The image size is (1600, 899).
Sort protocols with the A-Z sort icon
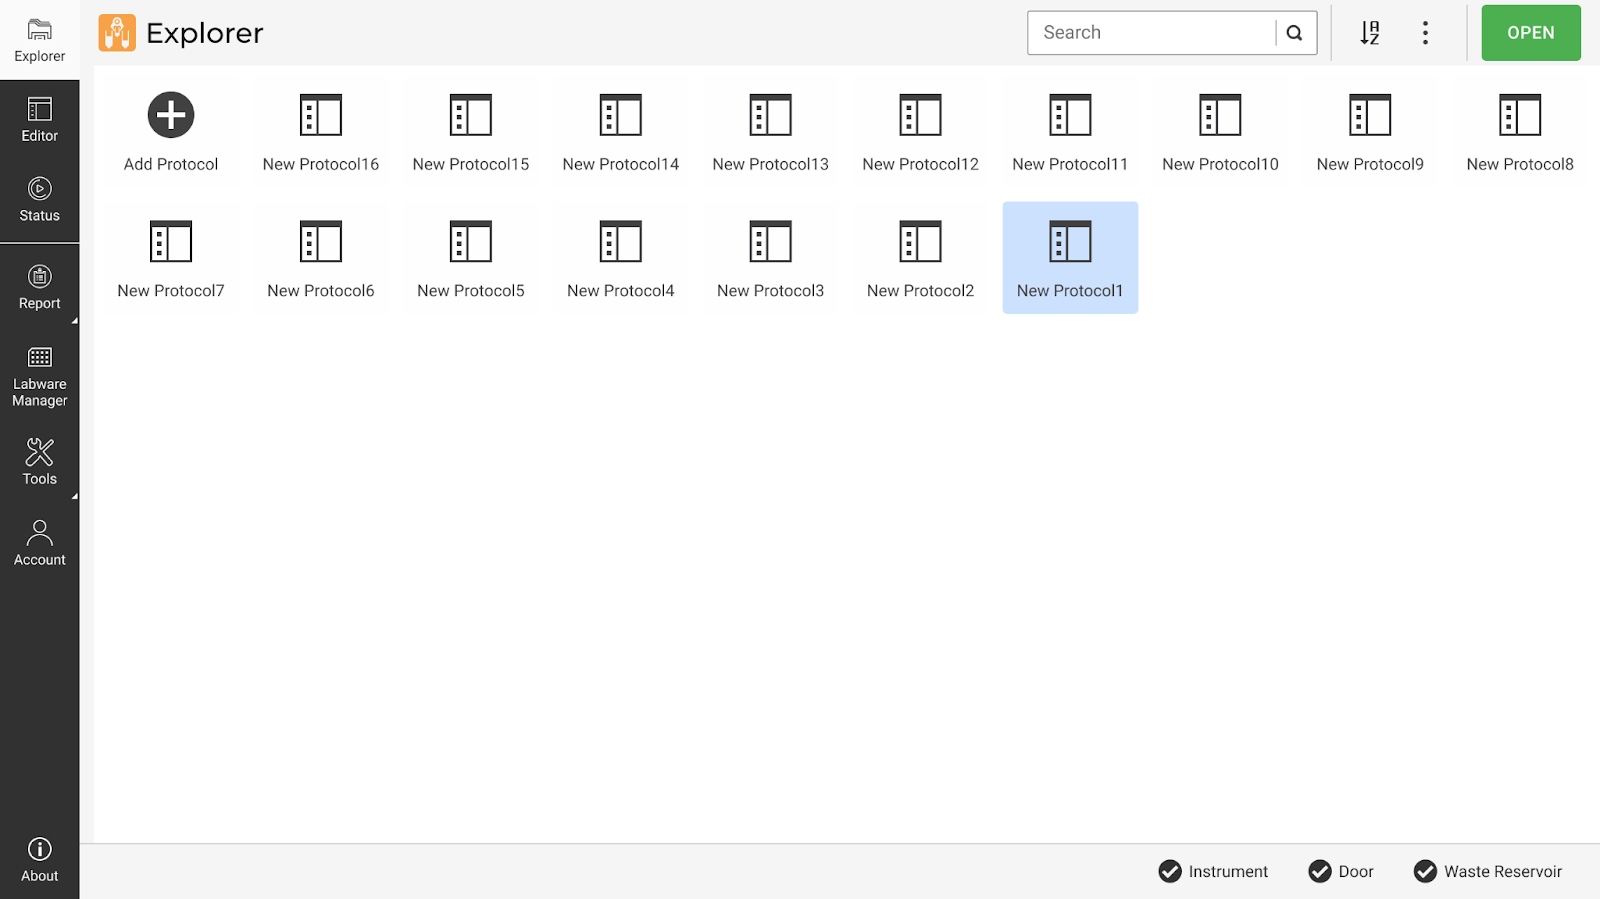(1369, 33)
